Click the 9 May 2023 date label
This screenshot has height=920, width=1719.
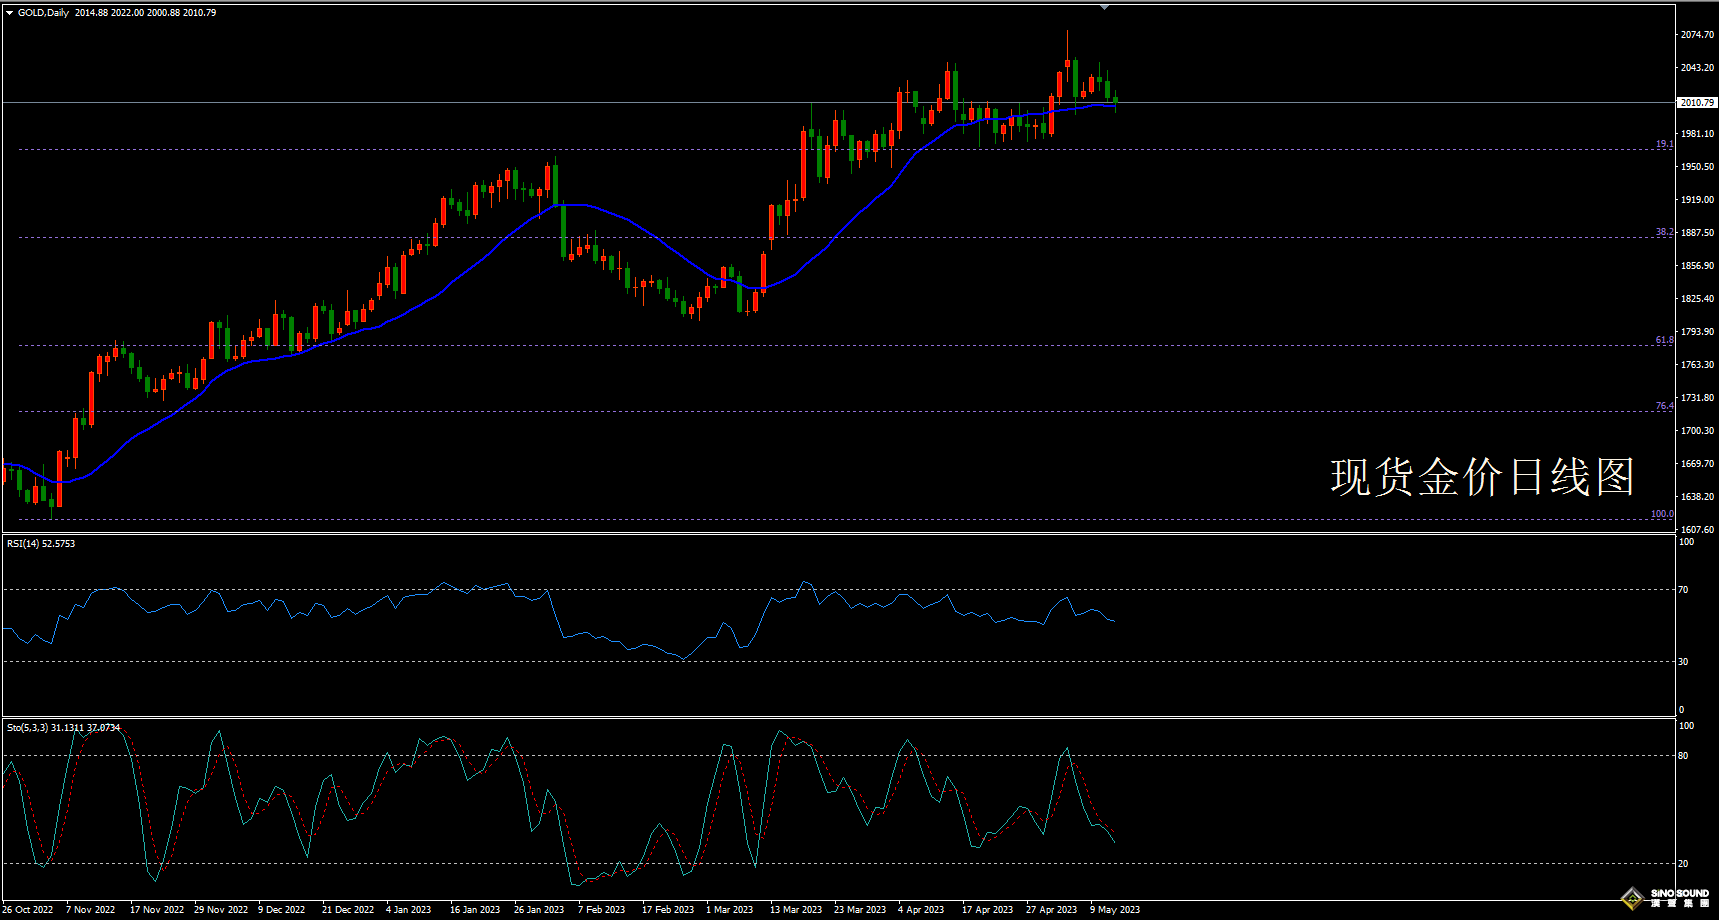(x=1115, y=910)
